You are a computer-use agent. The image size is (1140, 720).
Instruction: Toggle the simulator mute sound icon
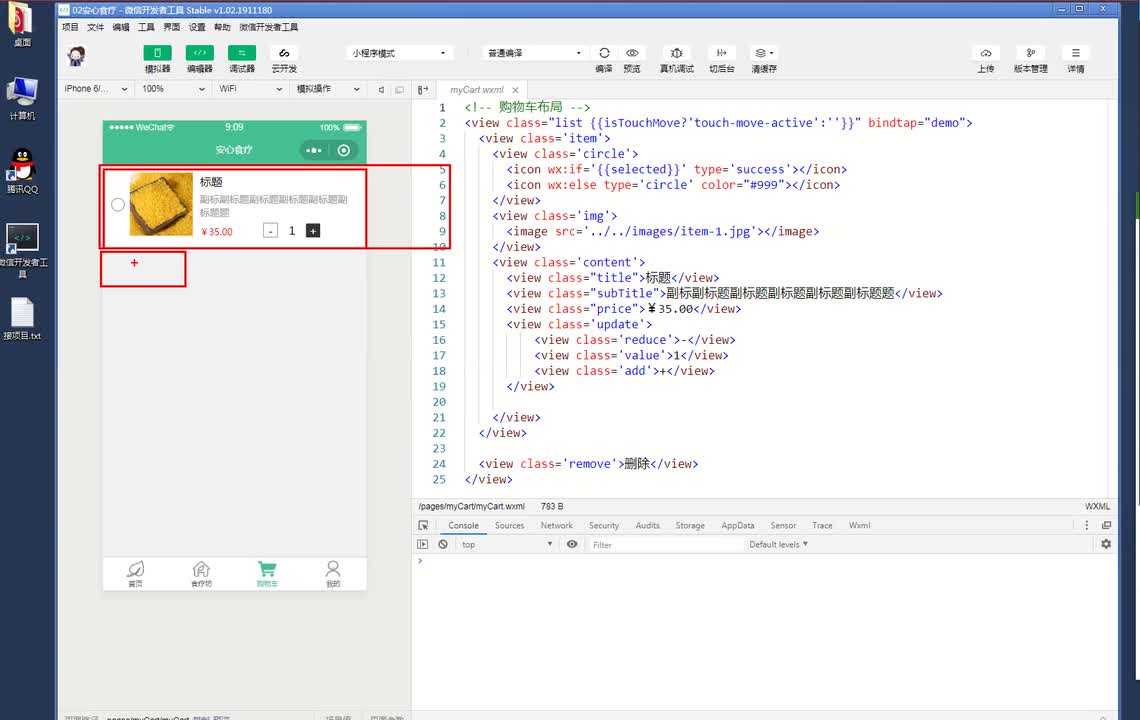point(381,89)
